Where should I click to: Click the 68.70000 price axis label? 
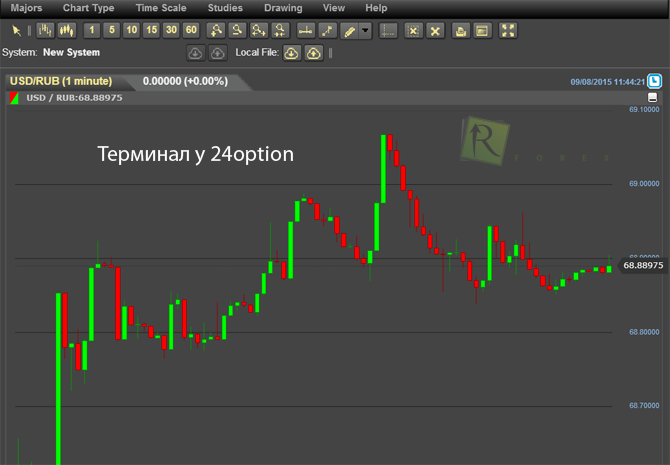click(644, 406)
